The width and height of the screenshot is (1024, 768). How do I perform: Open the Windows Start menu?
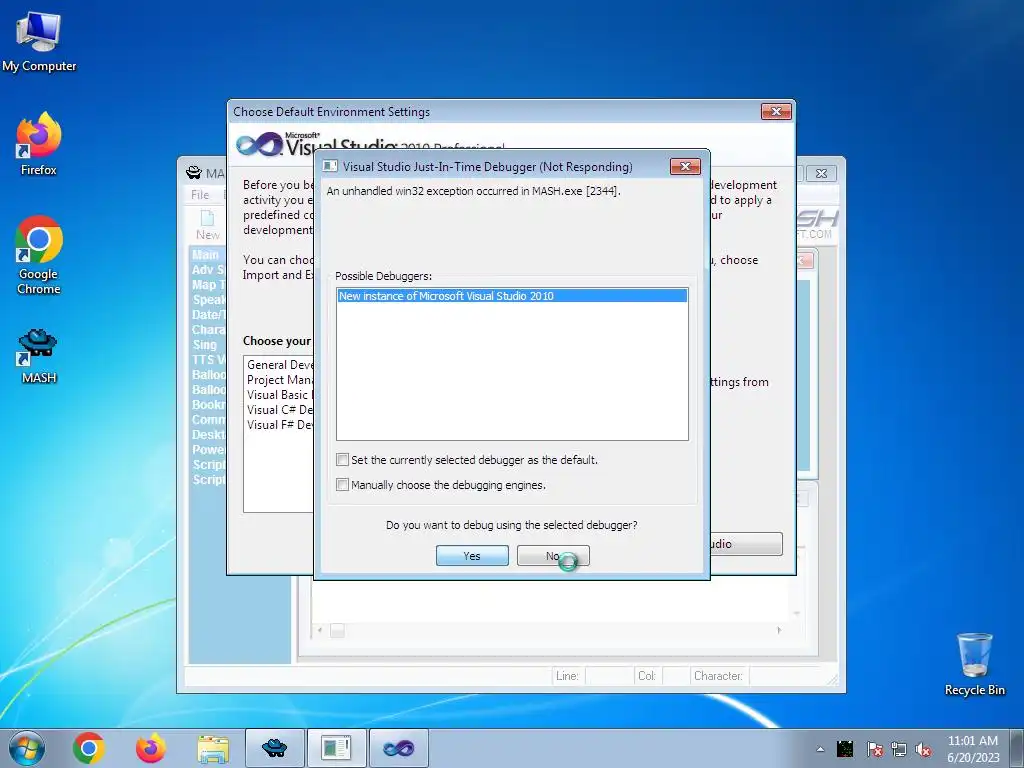pos(27,748)
